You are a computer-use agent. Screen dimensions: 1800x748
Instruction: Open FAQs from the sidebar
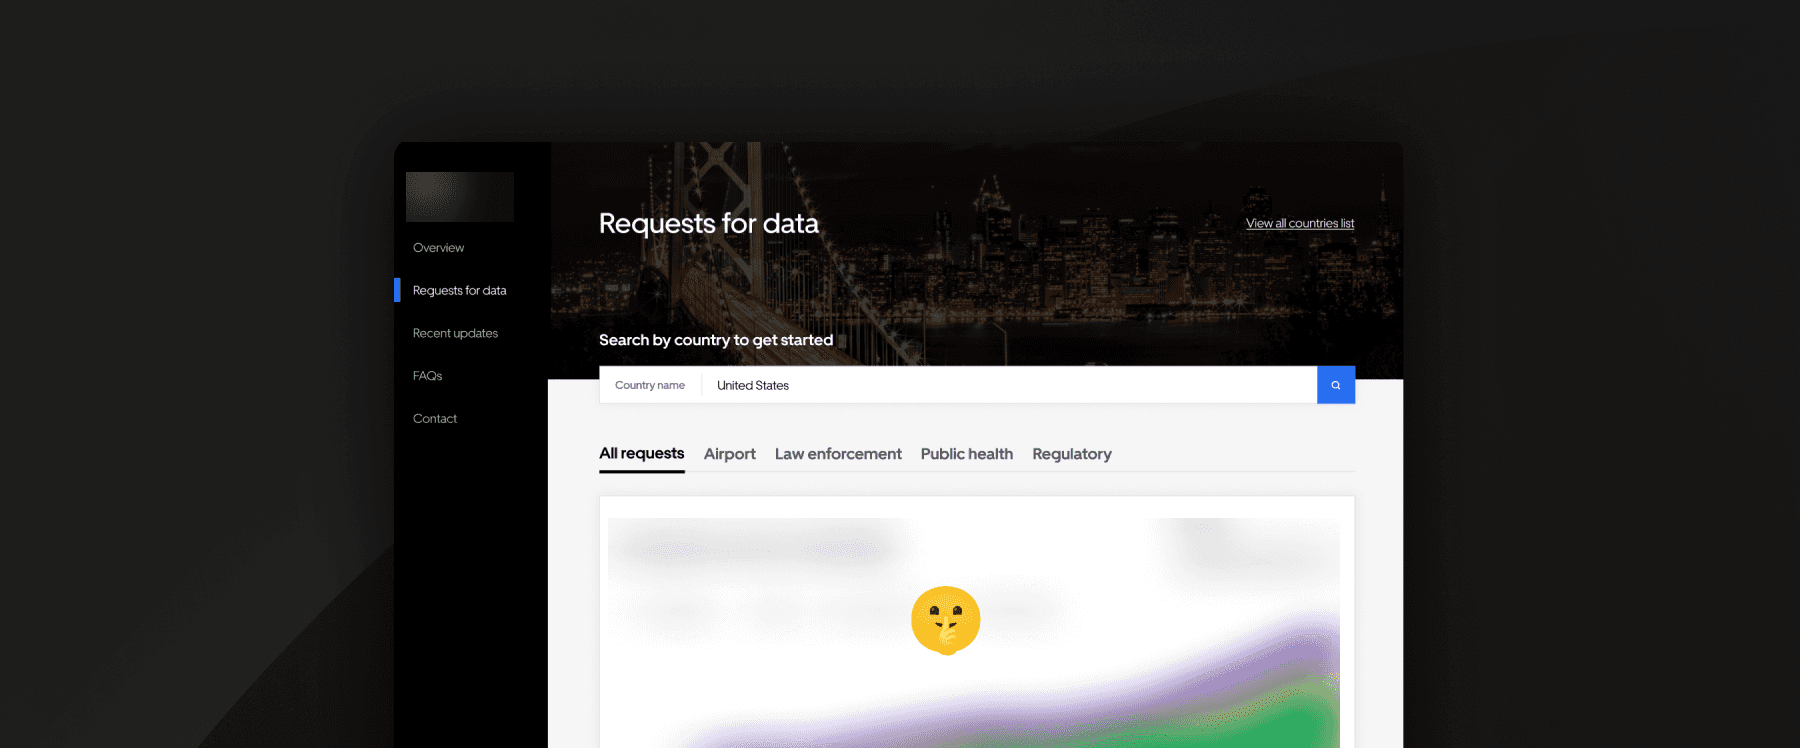click(427, 376)
